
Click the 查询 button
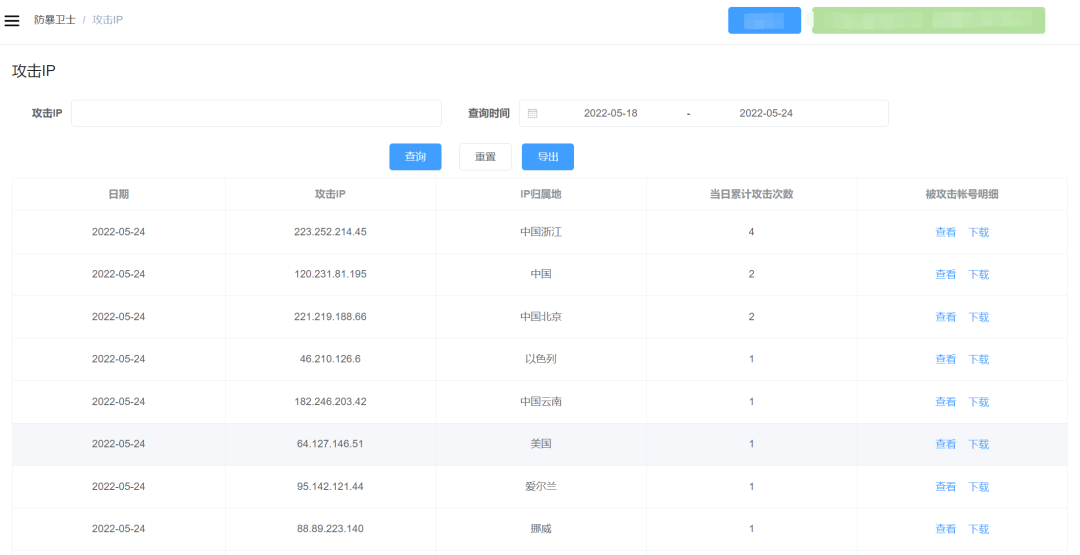(415, 157)
